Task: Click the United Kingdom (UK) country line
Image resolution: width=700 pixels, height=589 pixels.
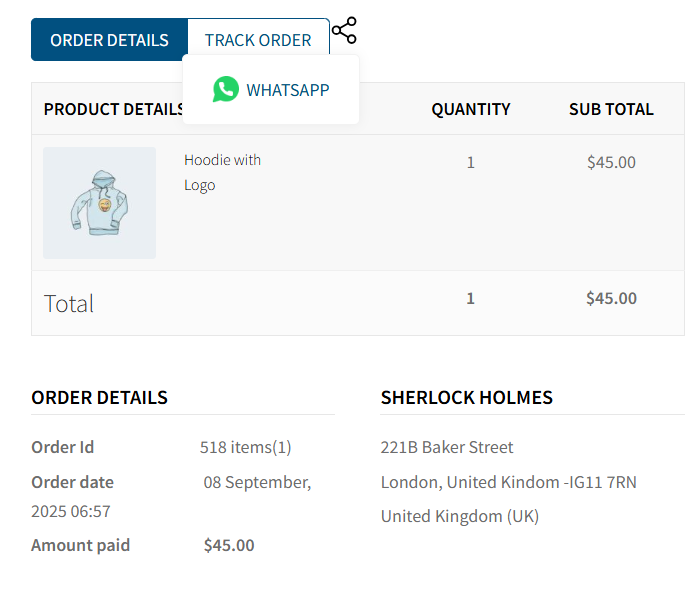Action: click(459, 516)
